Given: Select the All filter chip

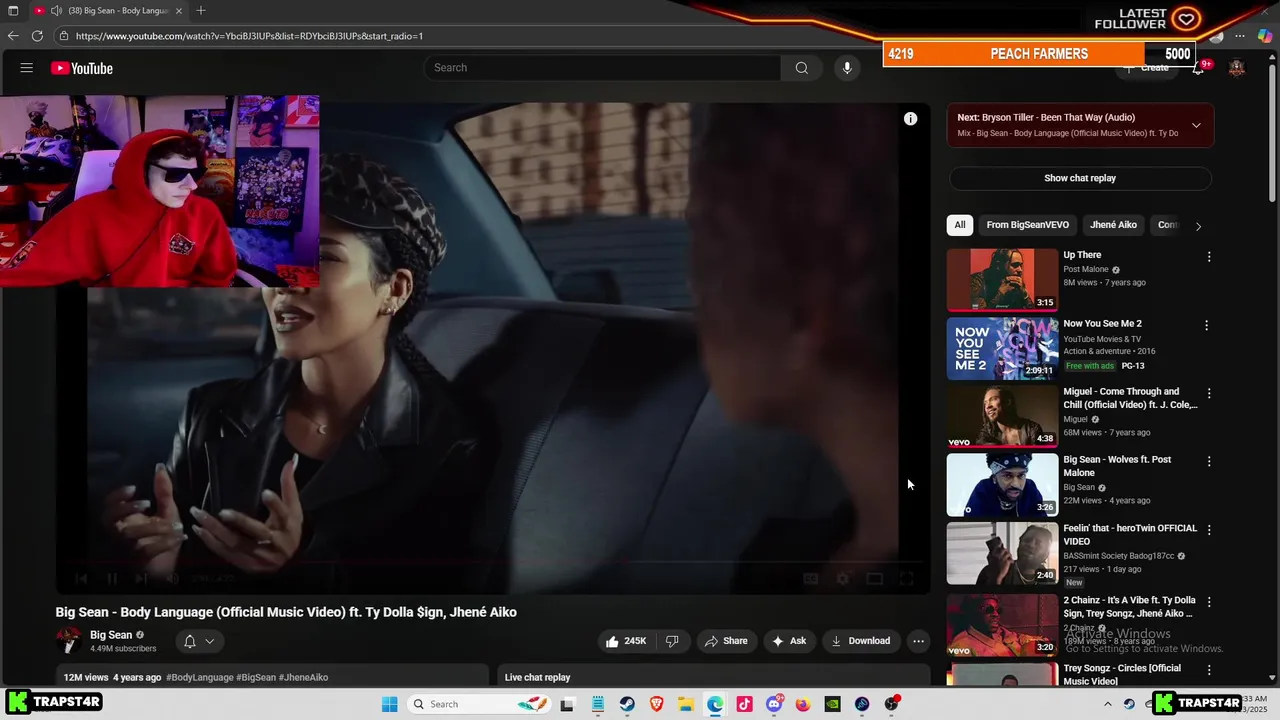Looking at the screenshot, I should [960, 225].
